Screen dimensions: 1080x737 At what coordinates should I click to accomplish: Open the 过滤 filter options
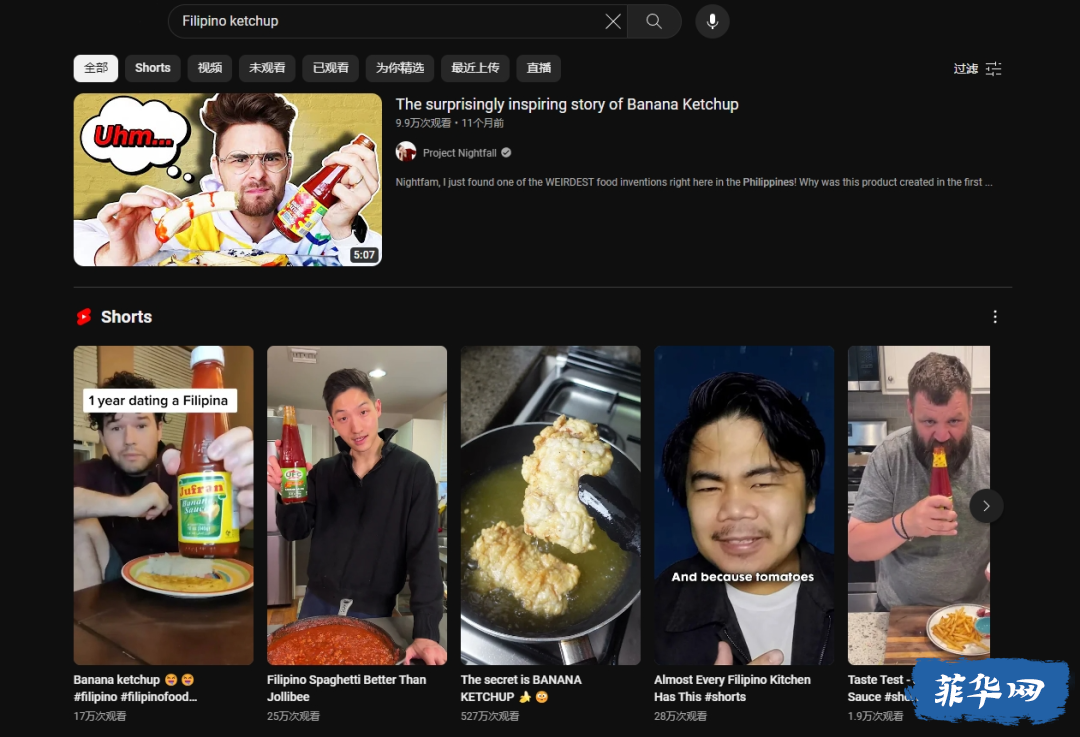coord(977,68)
